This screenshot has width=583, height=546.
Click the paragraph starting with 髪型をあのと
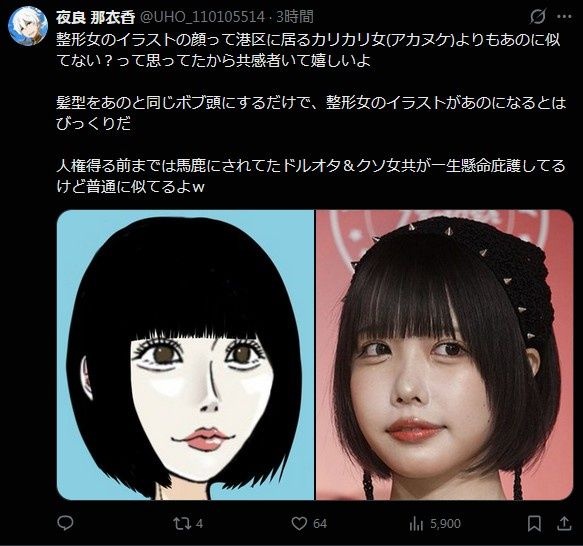311,113
